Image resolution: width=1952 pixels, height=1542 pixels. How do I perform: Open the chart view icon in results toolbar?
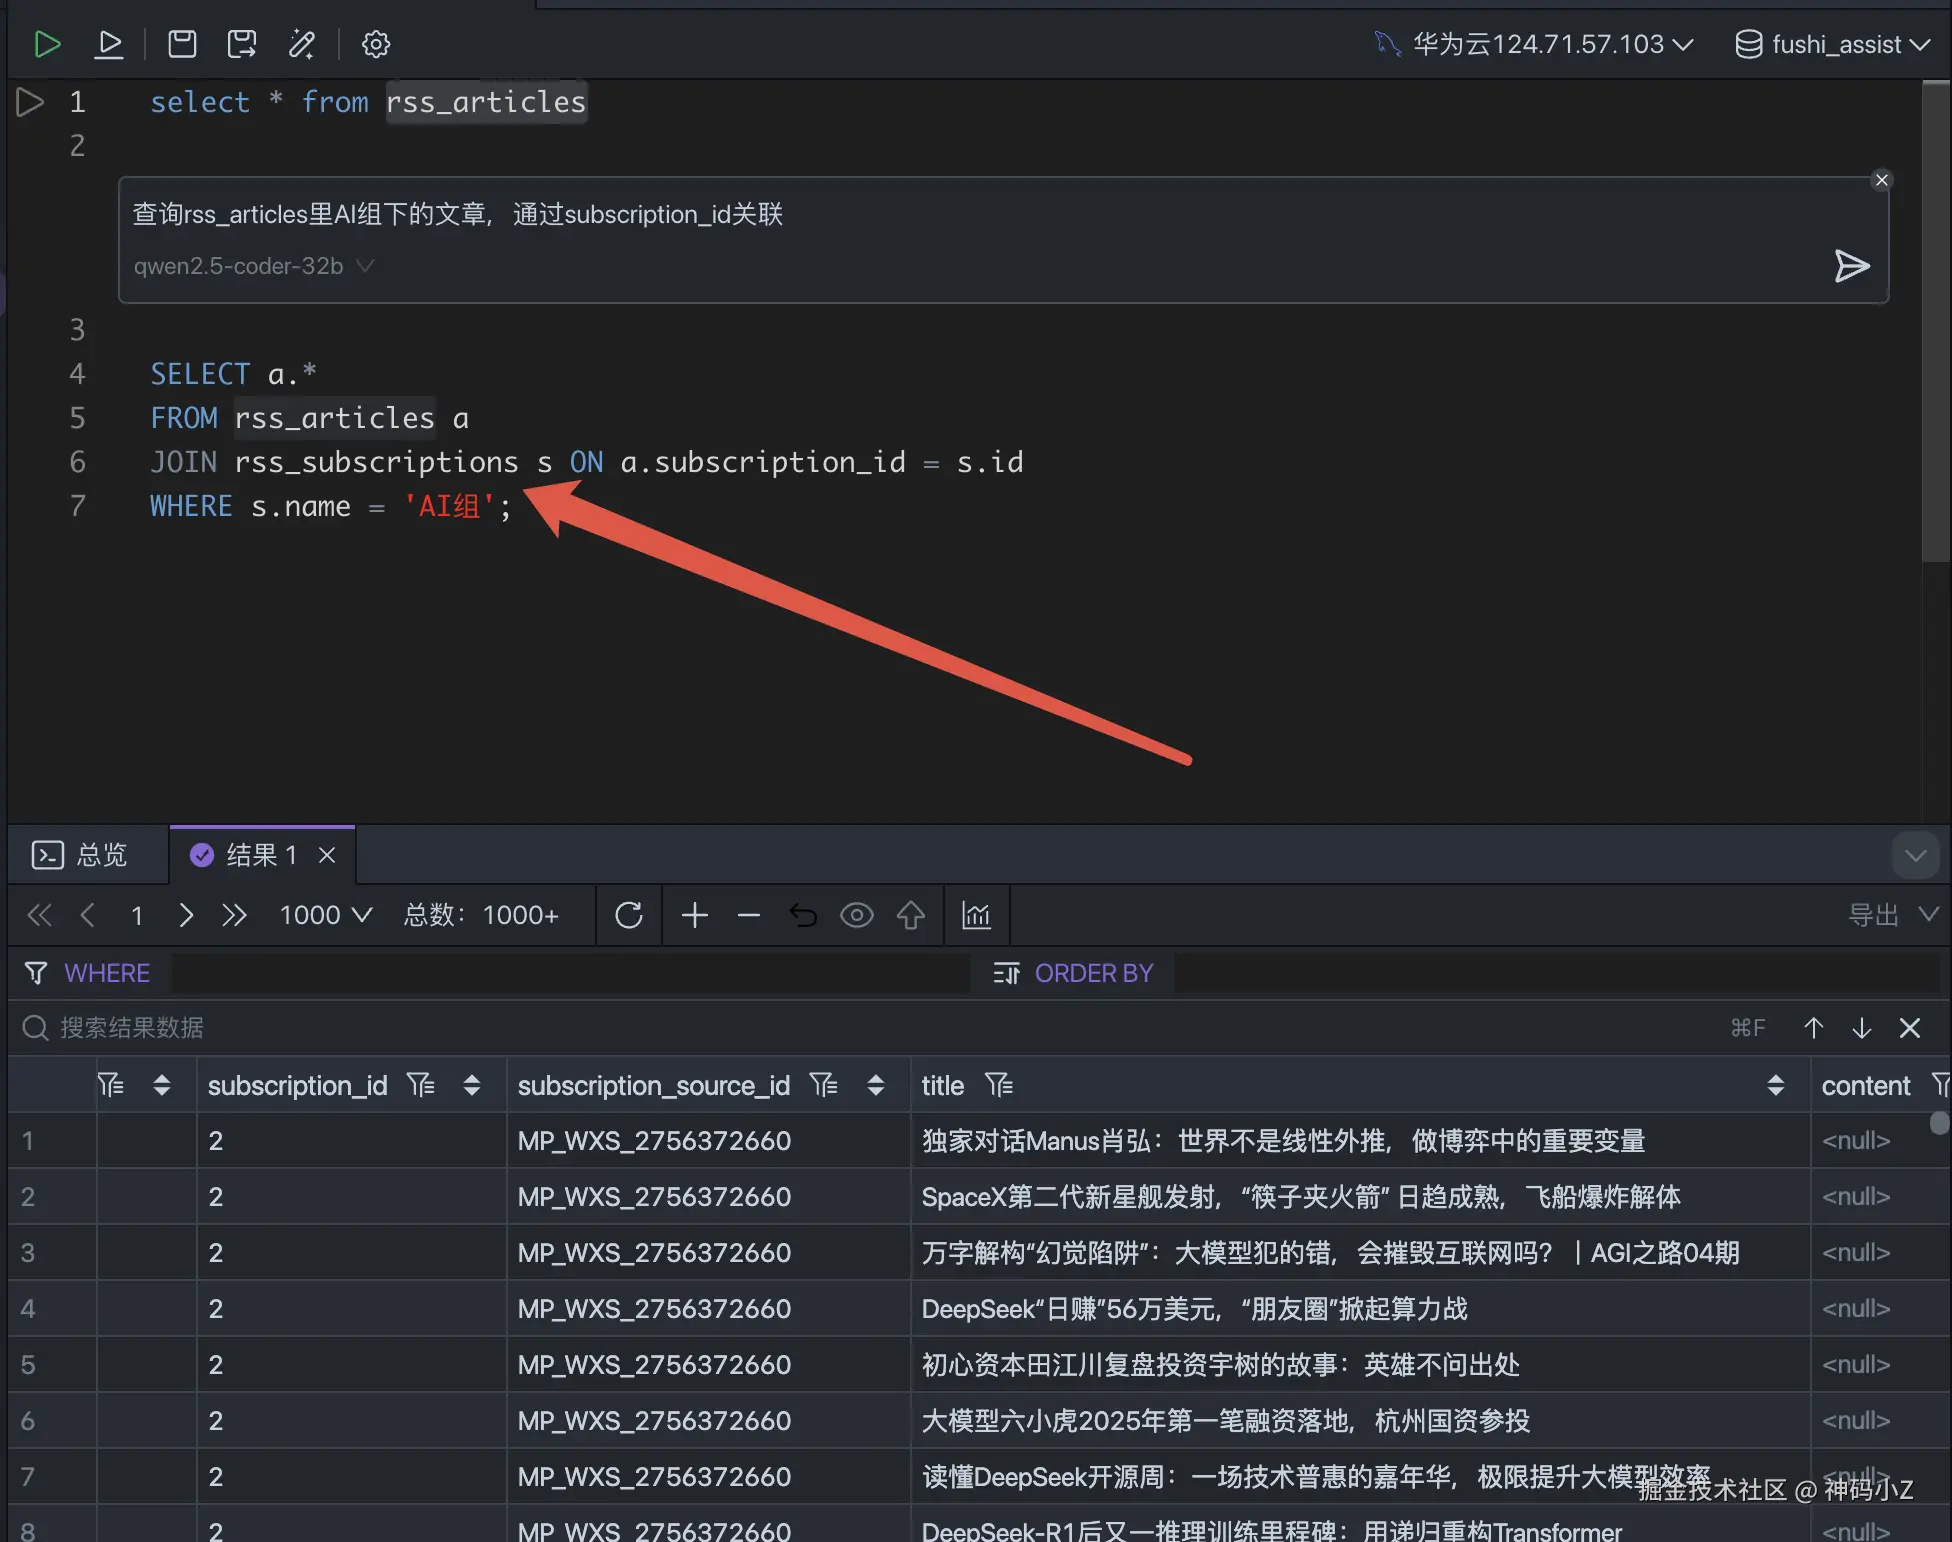click(x=976, y=915)
